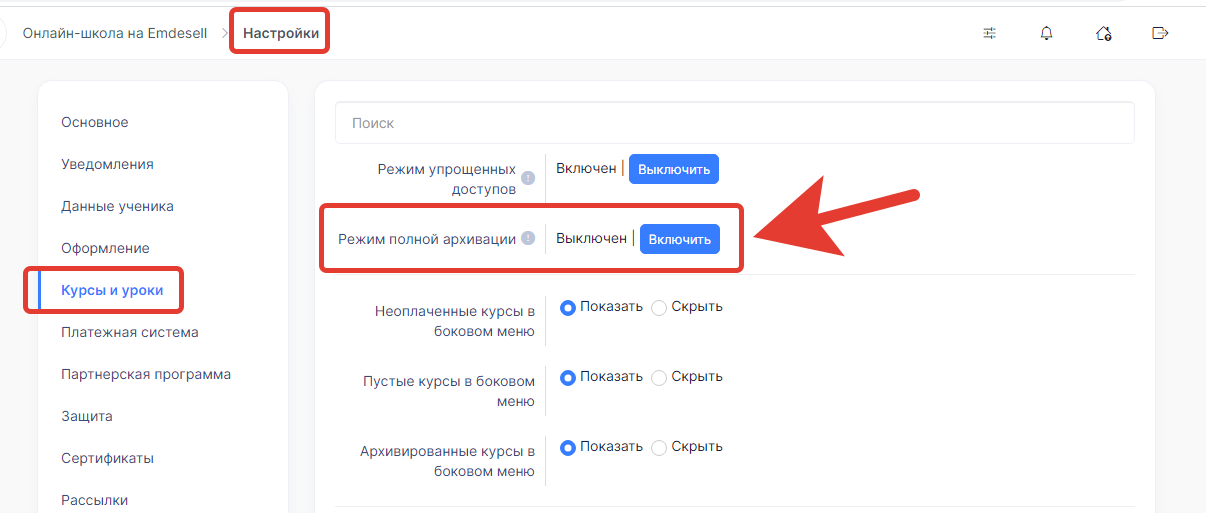Focus the Поиск search field
The width and height of the screenshot is (1206, 513).
735,123
